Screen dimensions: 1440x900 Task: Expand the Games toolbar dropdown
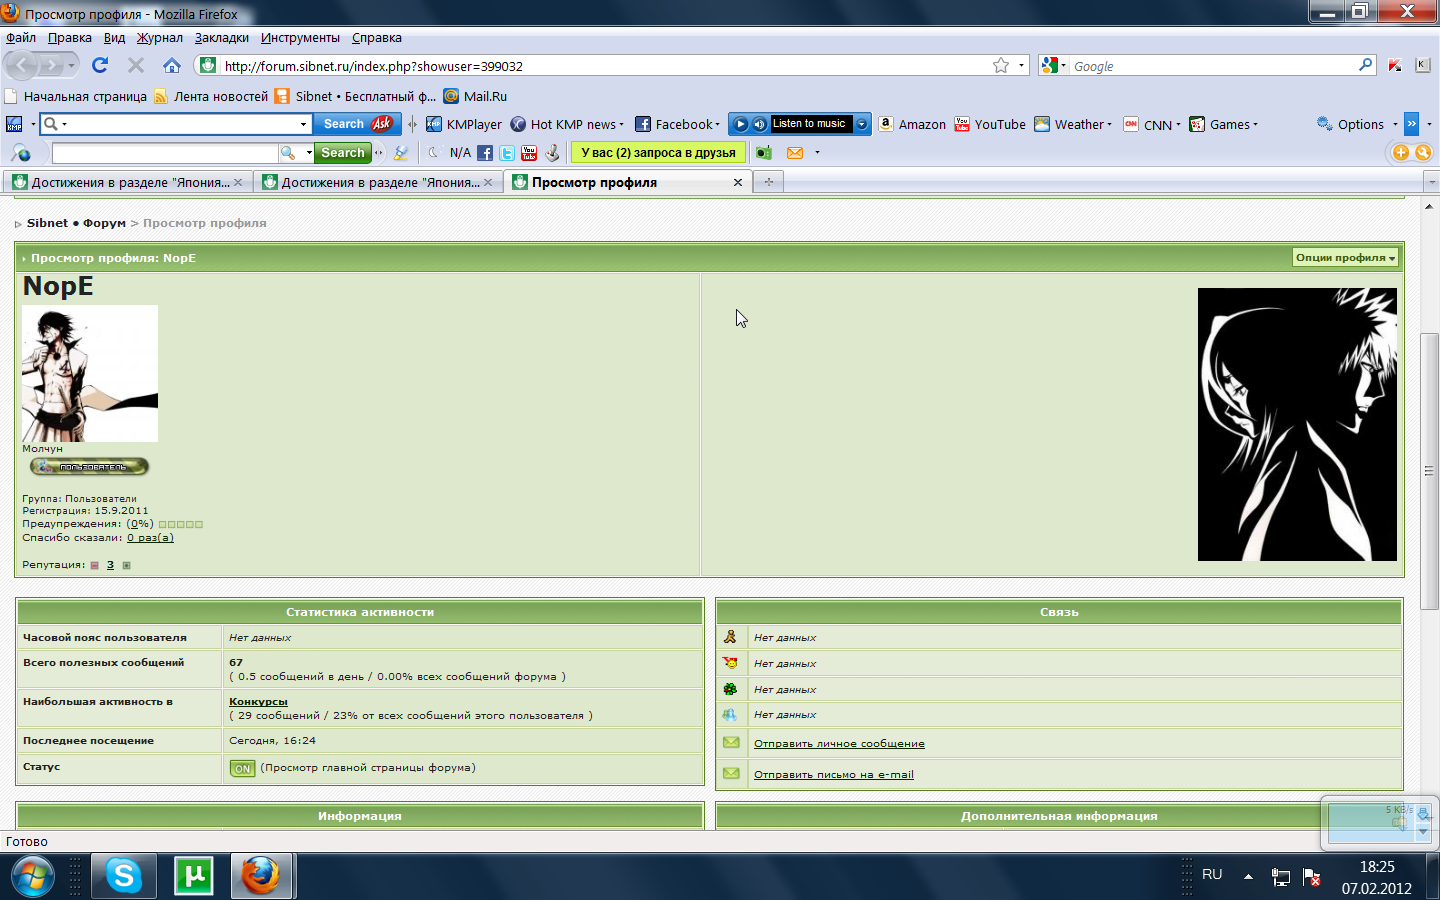1255,125
